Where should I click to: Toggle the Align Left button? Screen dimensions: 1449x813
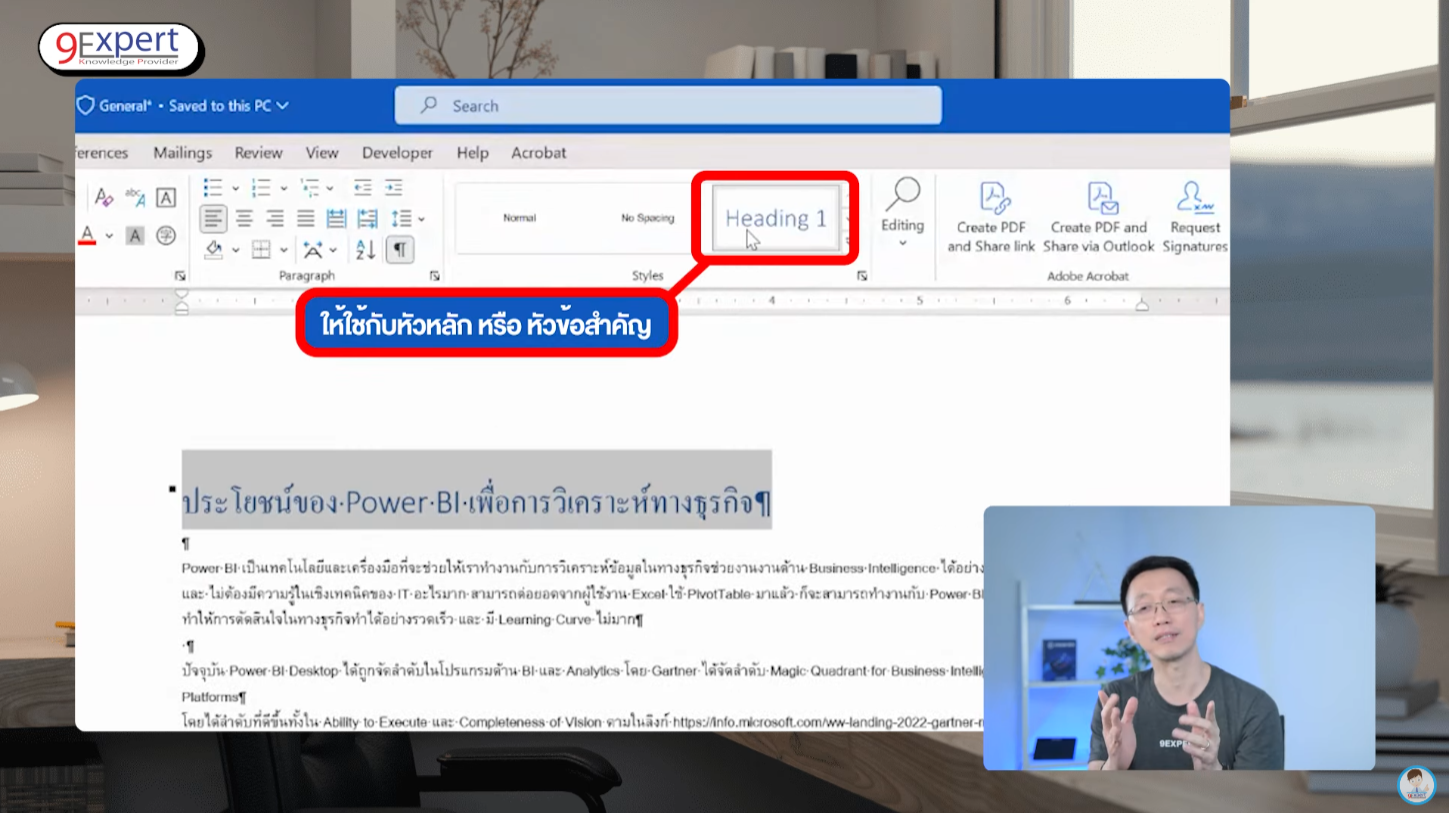click(x=213, y=218)
